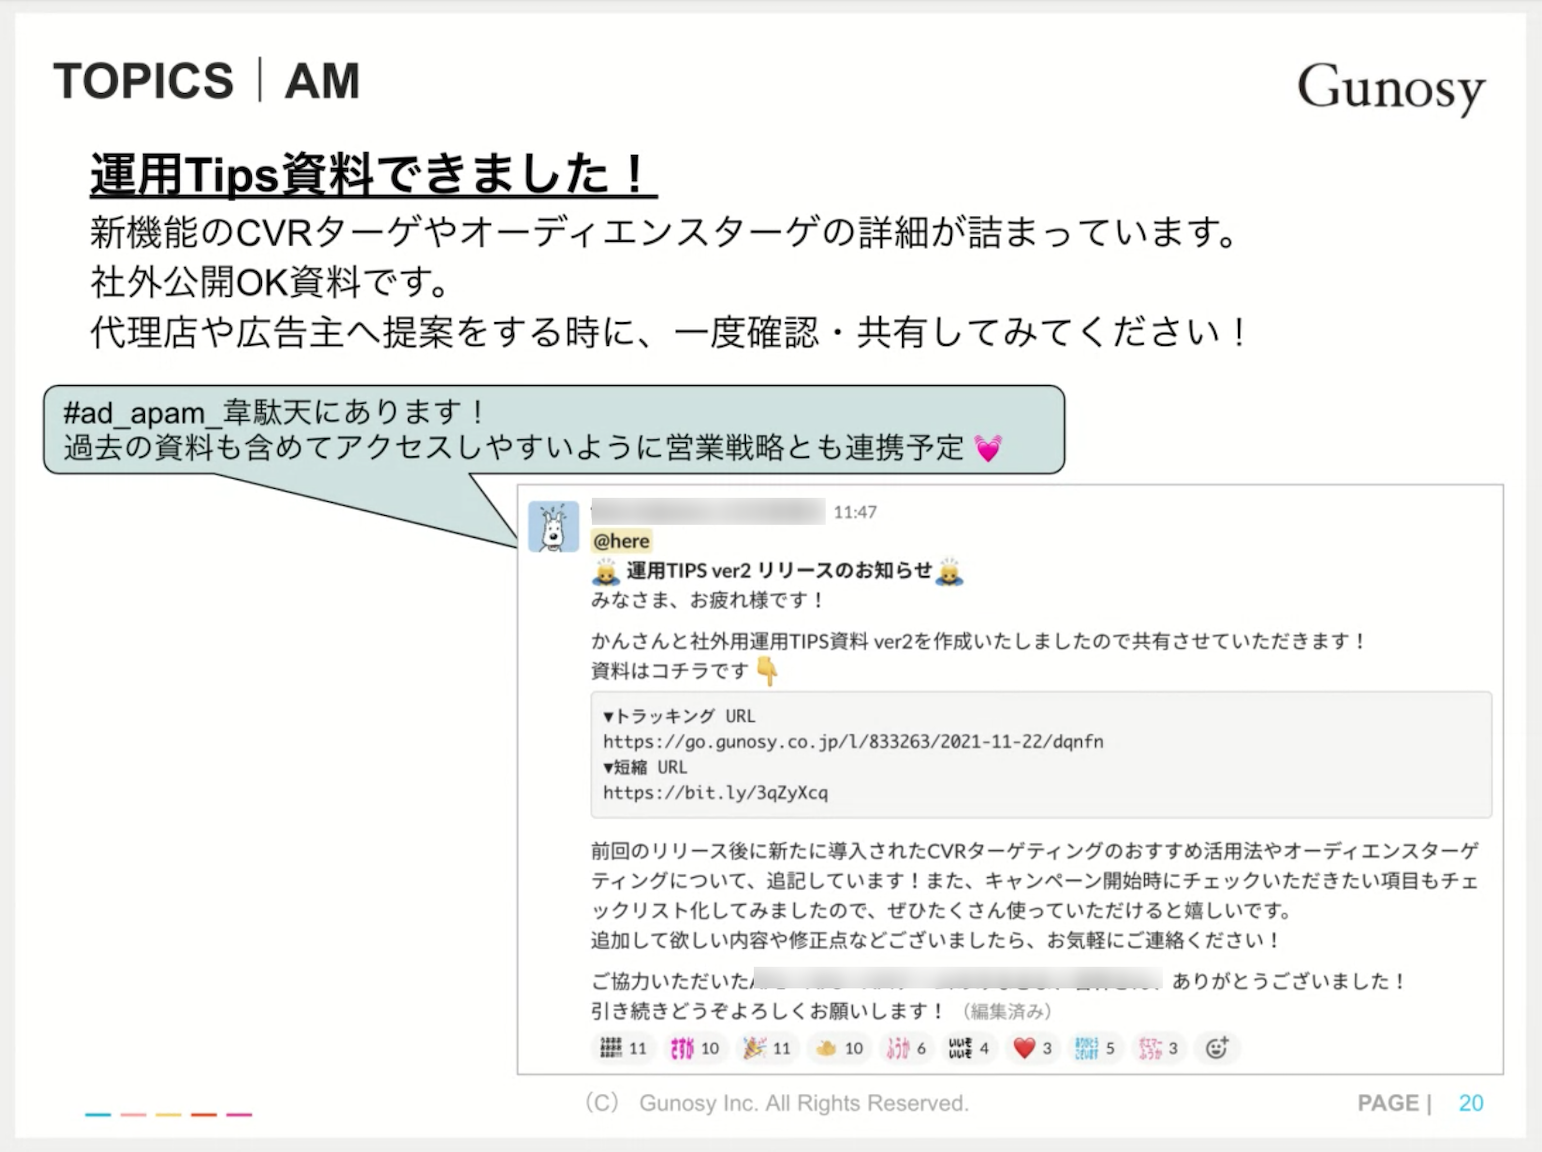Click the ▼短縮 URL label
The height and width of the screenshot is (1152, 1542).
645,767
